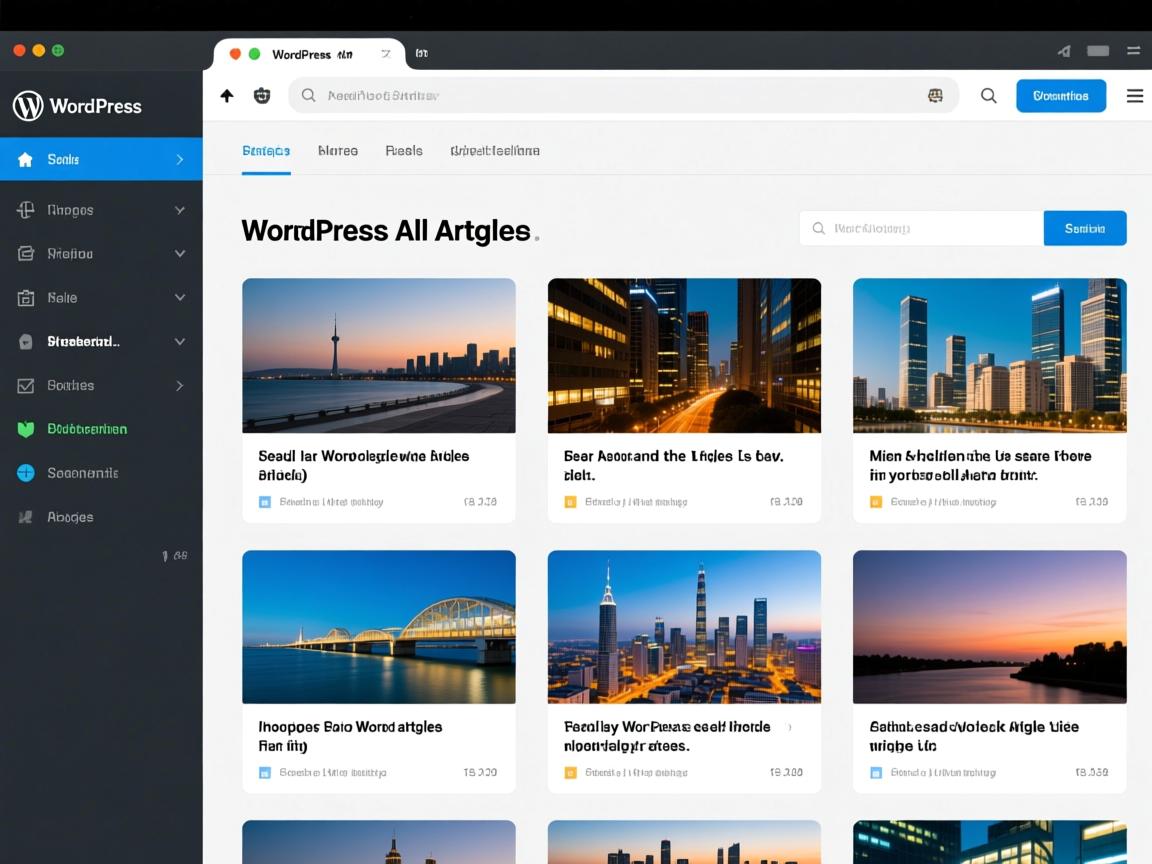Select the fourth content tab
The image size is (1152, 864).
494,151
